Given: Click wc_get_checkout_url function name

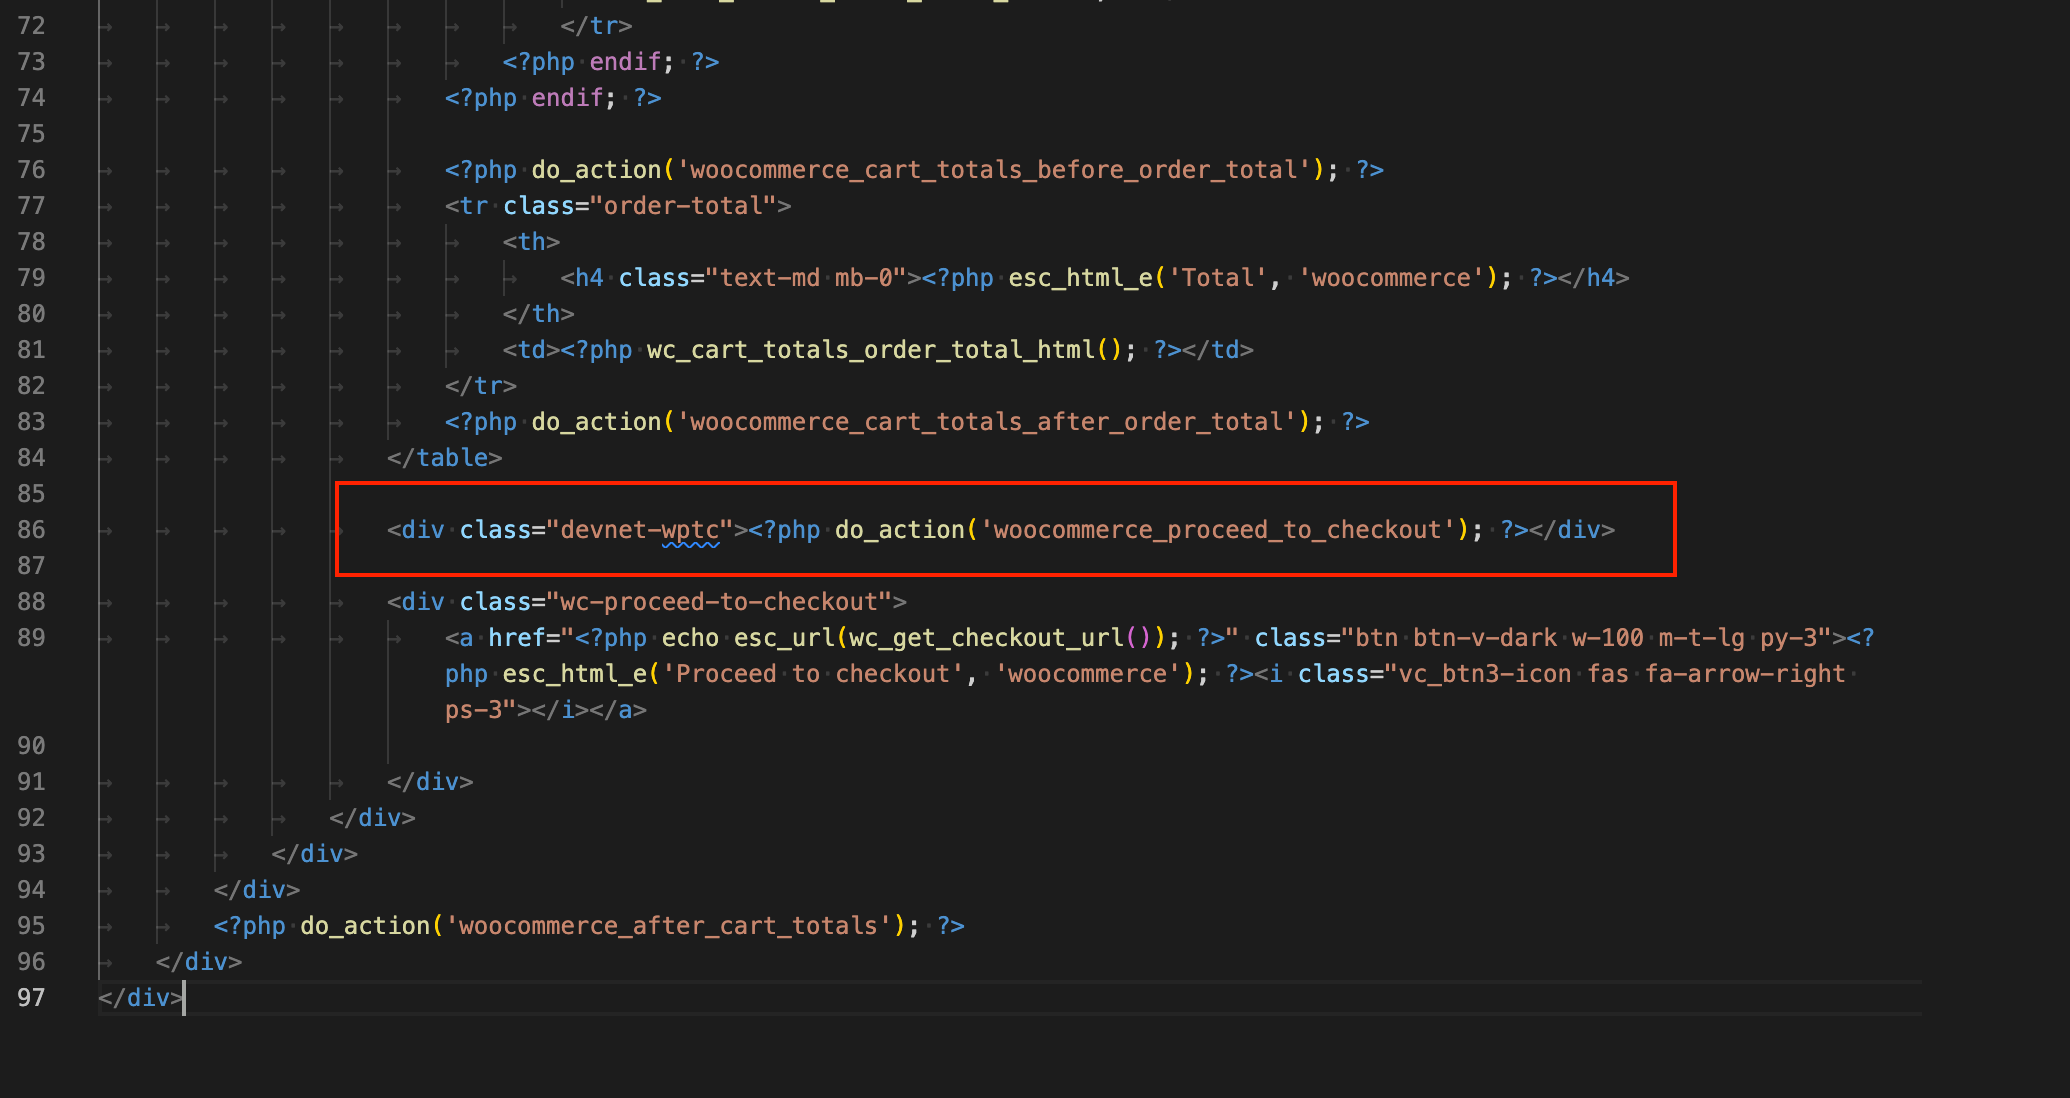Looking at the screenshot, I should pyautogui.click(x=986, y=638).
